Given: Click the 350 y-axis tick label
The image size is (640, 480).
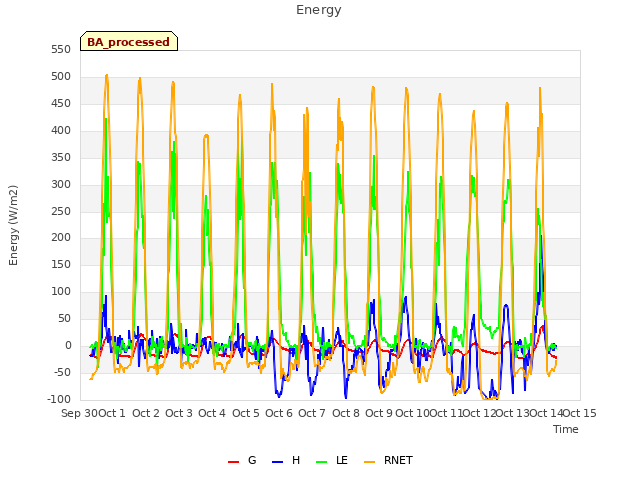Looking at the screenshot, I should point(61,158).
